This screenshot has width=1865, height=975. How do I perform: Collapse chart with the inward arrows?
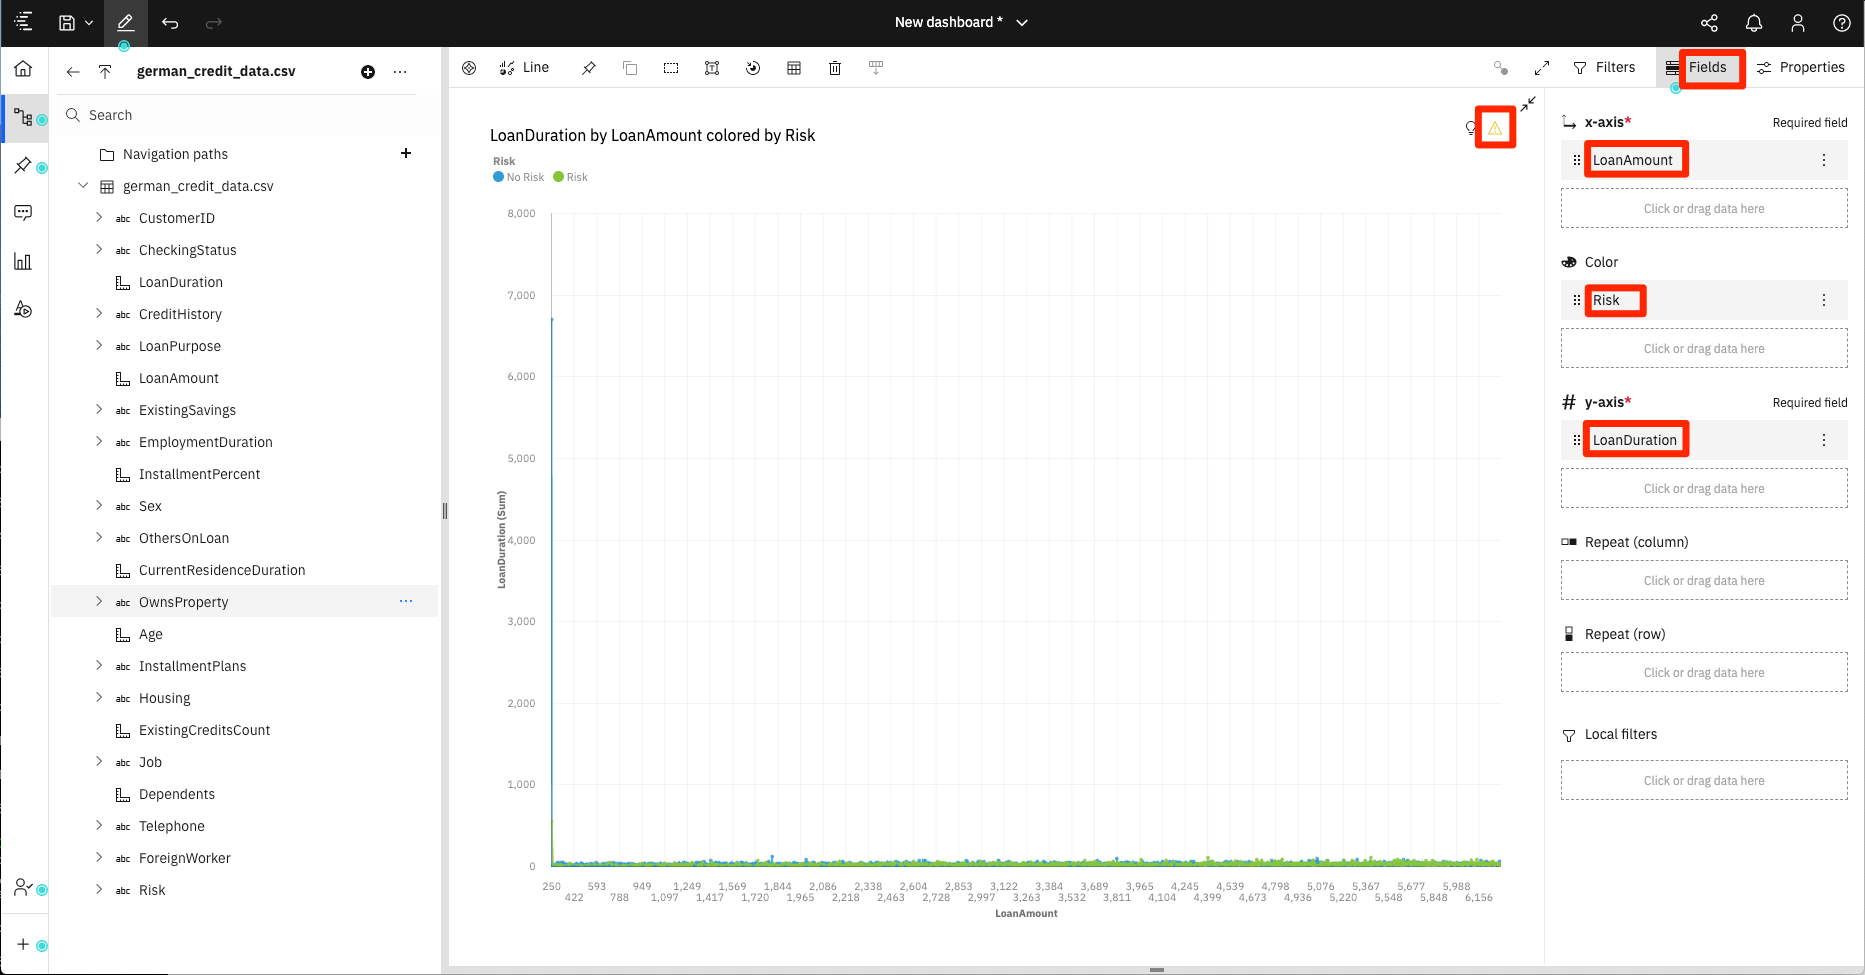click(x=1528, y=104)
